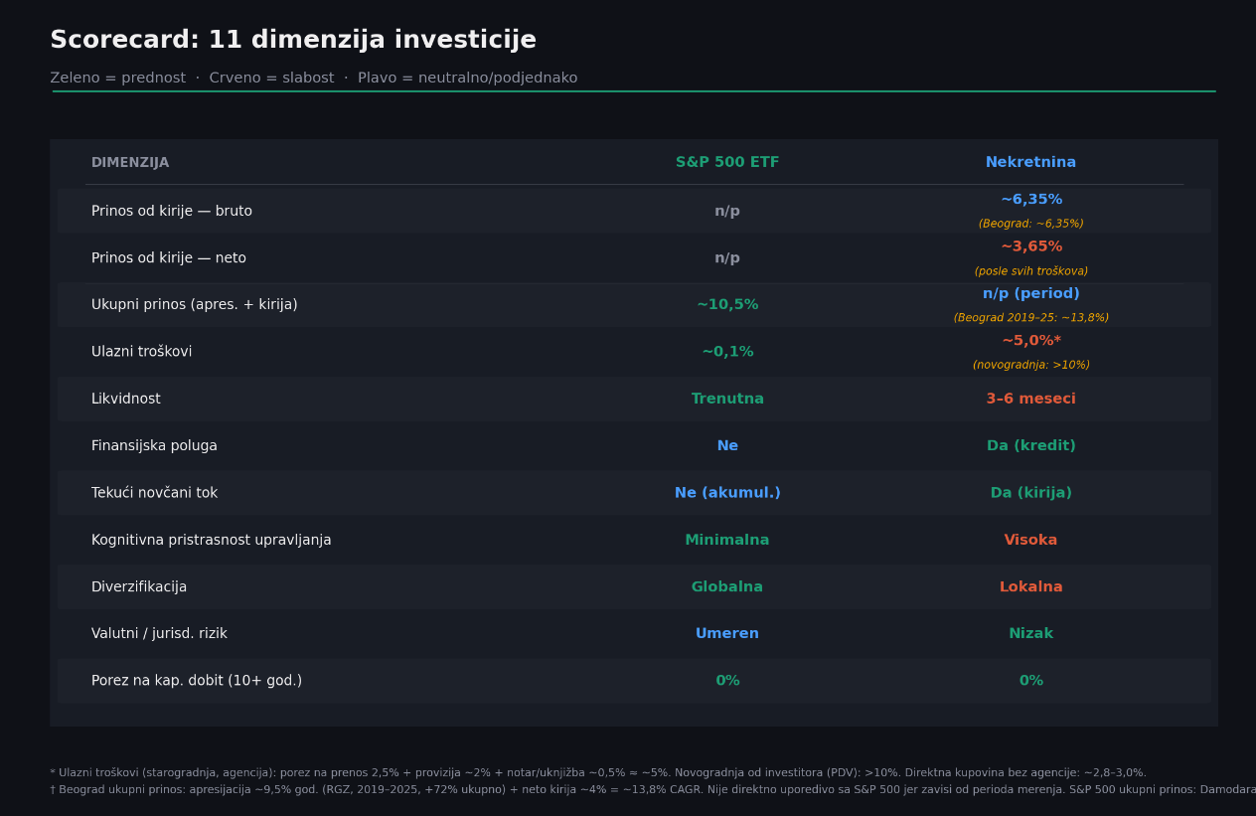Select the "Finansijska poluga" row label
Image resolution: width=1256 pixels, height=816 pixels.
click(x=154, y=446)
